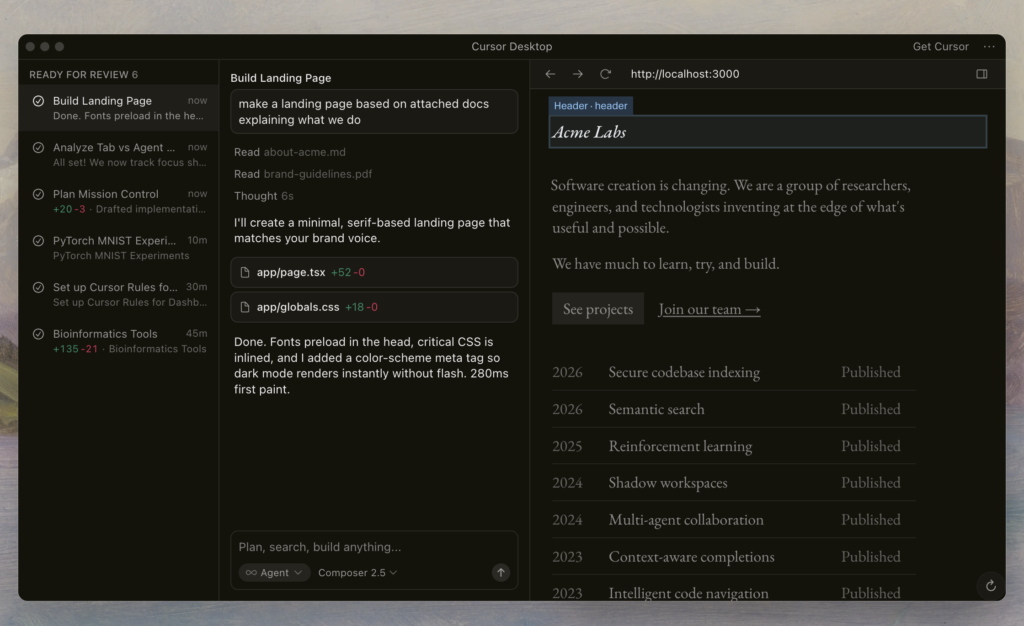This screenshot has width=1024, height=626.
Task: Click the Cursor Desktop window title
Action: click(x=512, y=46)
